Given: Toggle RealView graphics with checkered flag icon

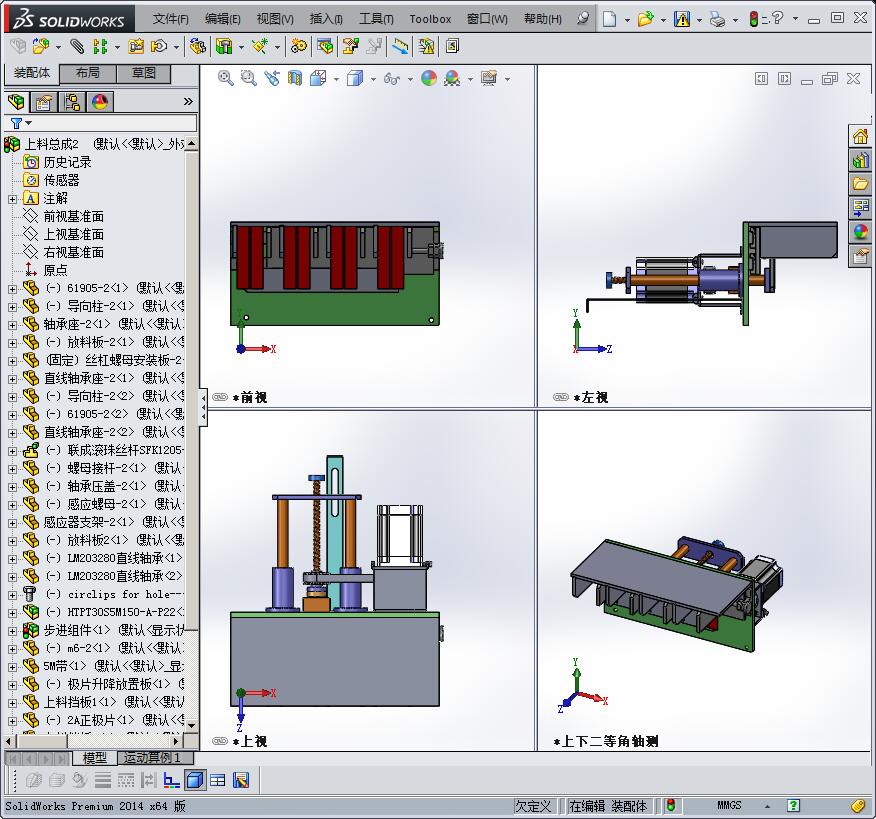Looking at the screenshot, I should [x=451, y=78].
